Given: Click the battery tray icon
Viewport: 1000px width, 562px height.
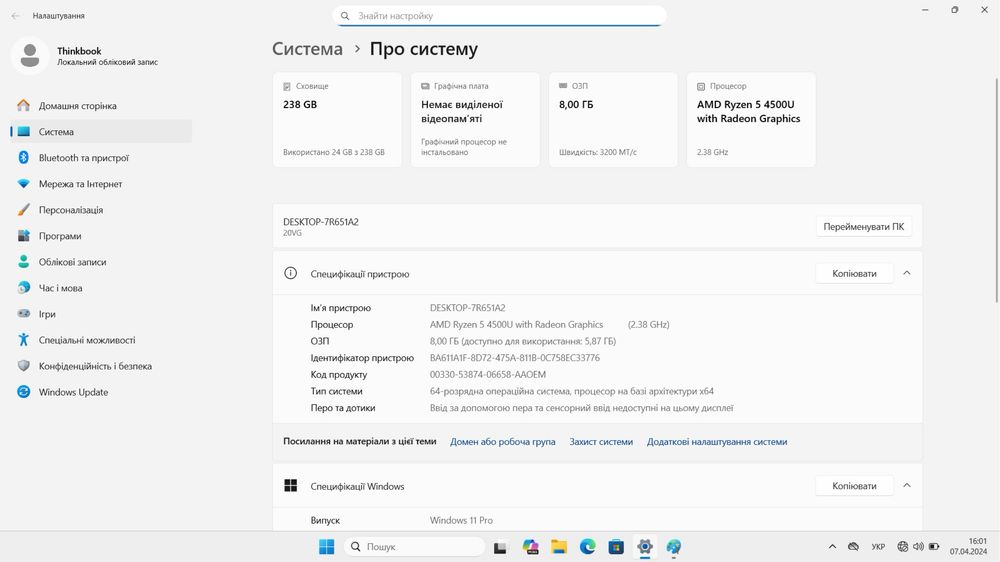Looking at the screenshot, I should click(x=934, y=547).
